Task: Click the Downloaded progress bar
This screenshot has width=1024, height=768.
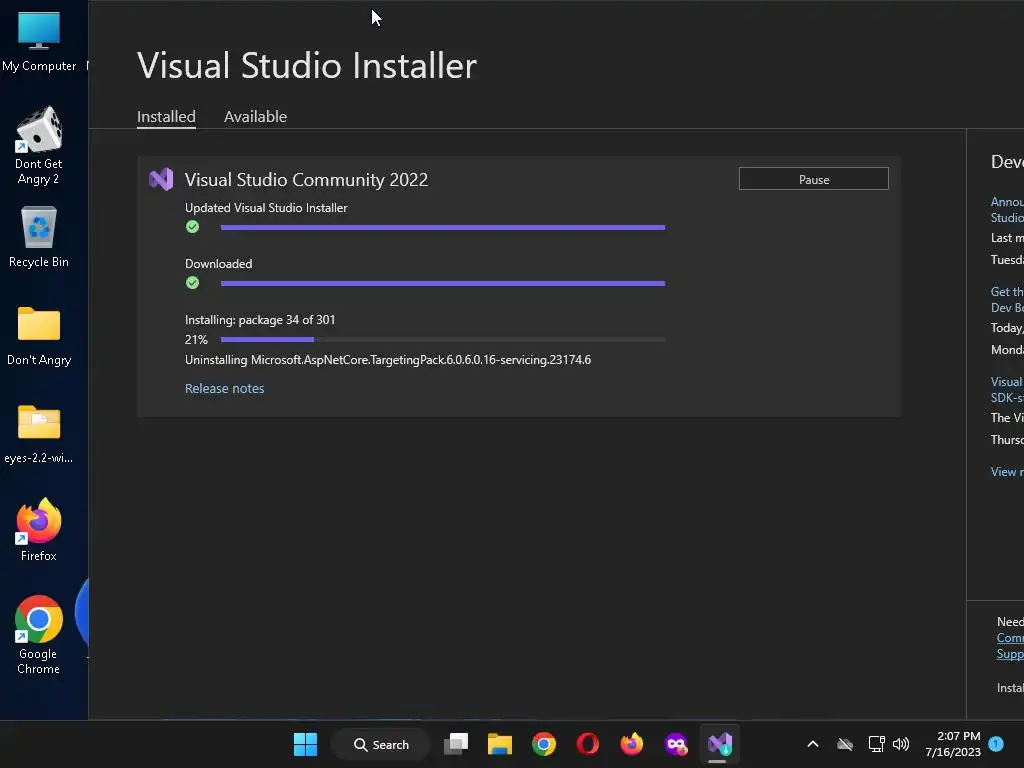Action: click(x=443, y=283)
